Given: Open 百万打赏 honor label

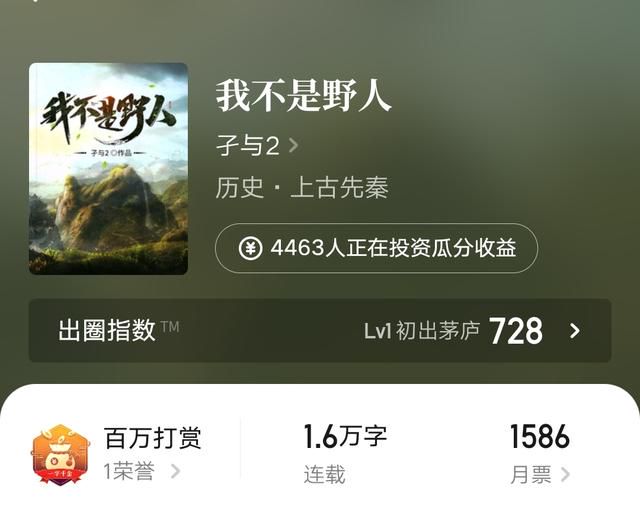Looking at the screenshot, I should click(x=153, y=438).
